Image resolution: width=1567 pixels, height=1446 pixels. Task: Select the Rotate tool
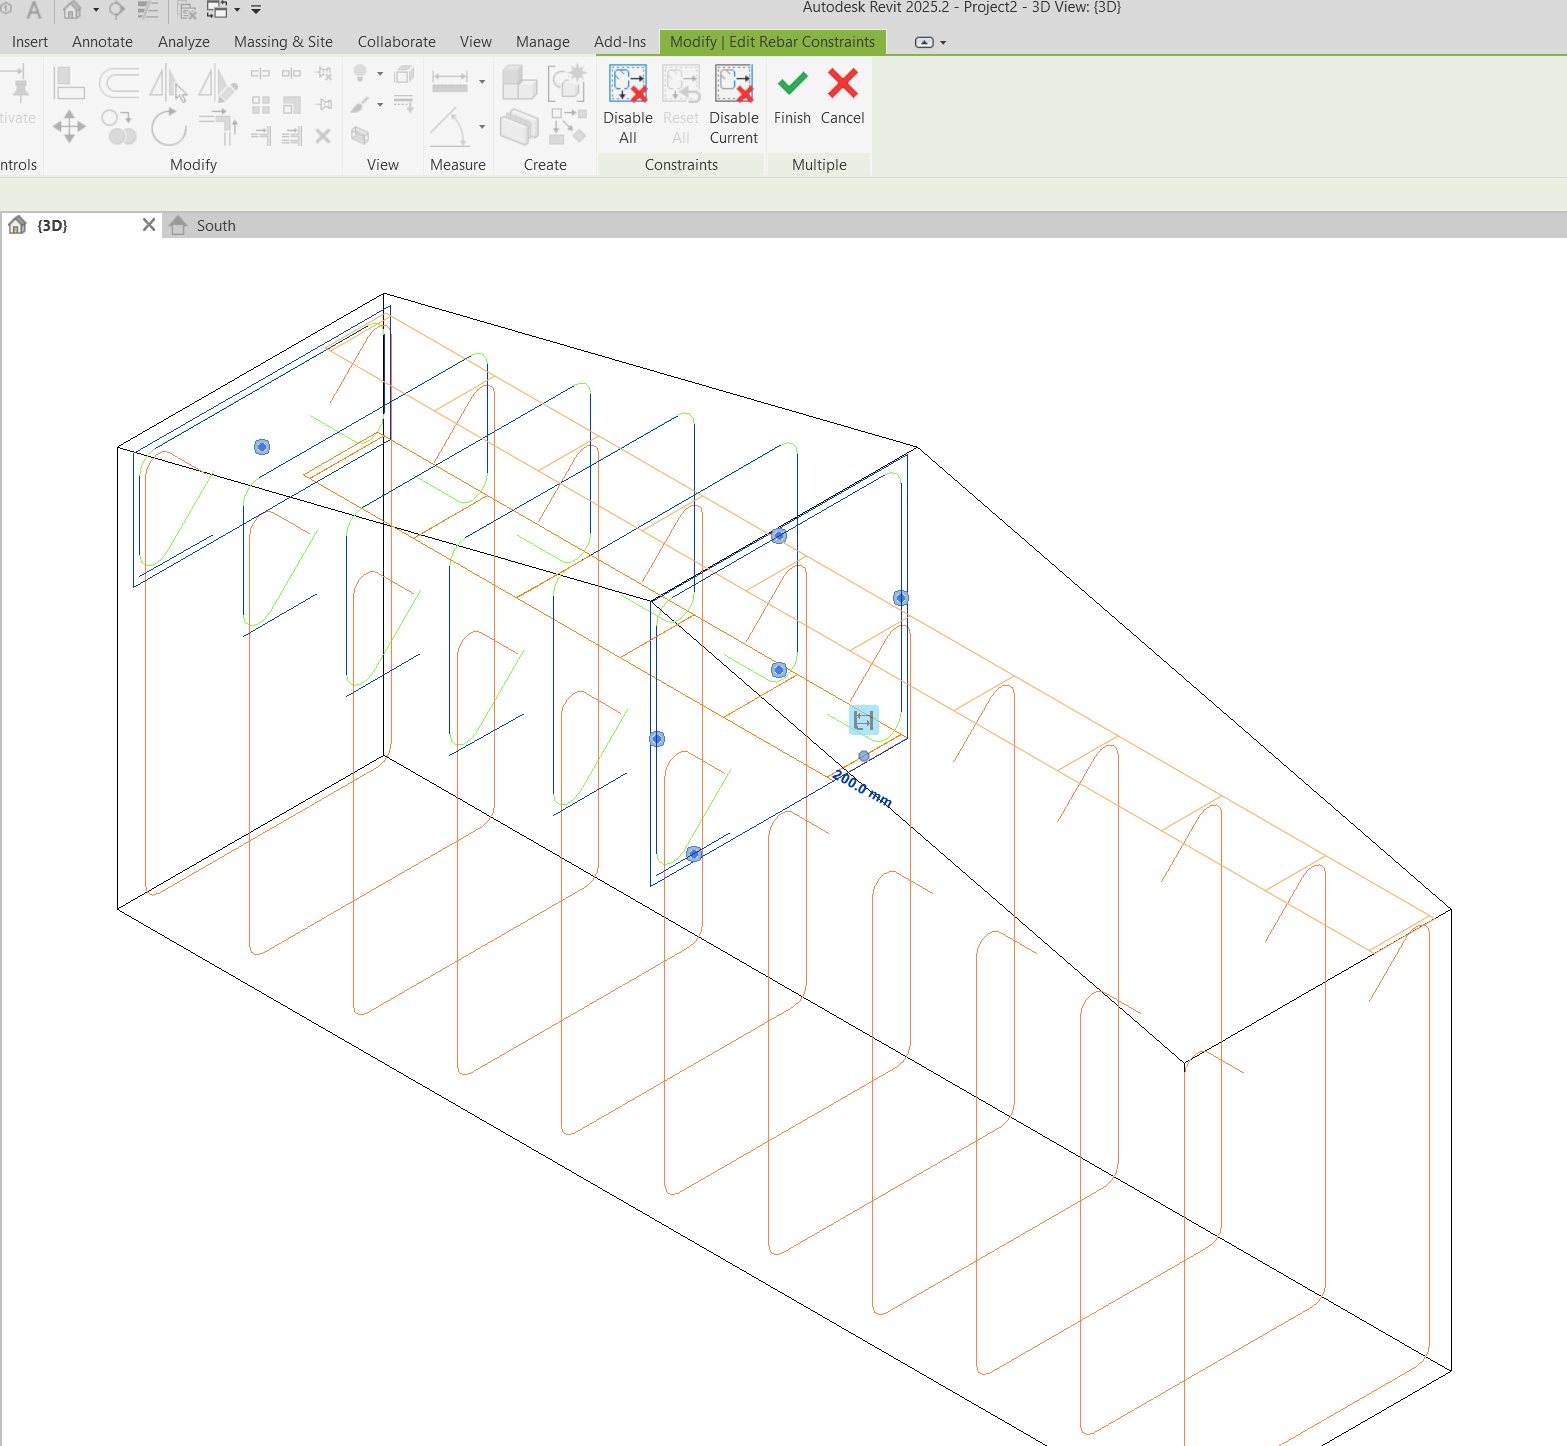tap(167, 128)
